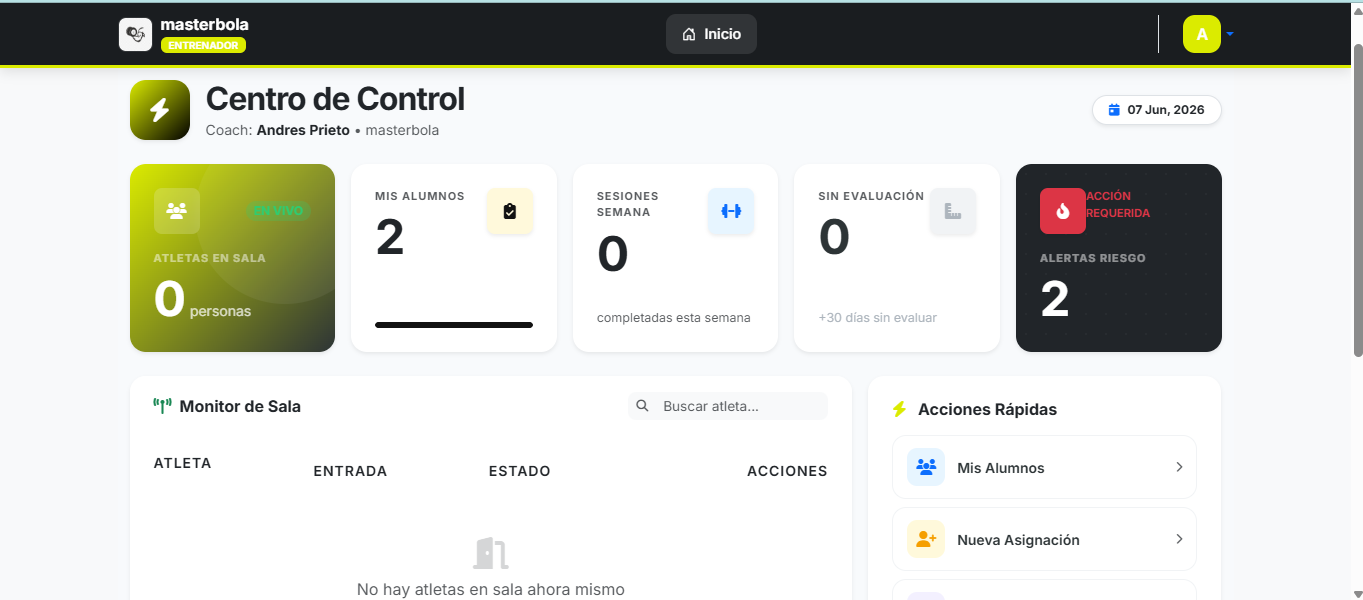Click the ACCIONES column header
The width and height of the screenshot is (1363, 600).
coord(787,471)
